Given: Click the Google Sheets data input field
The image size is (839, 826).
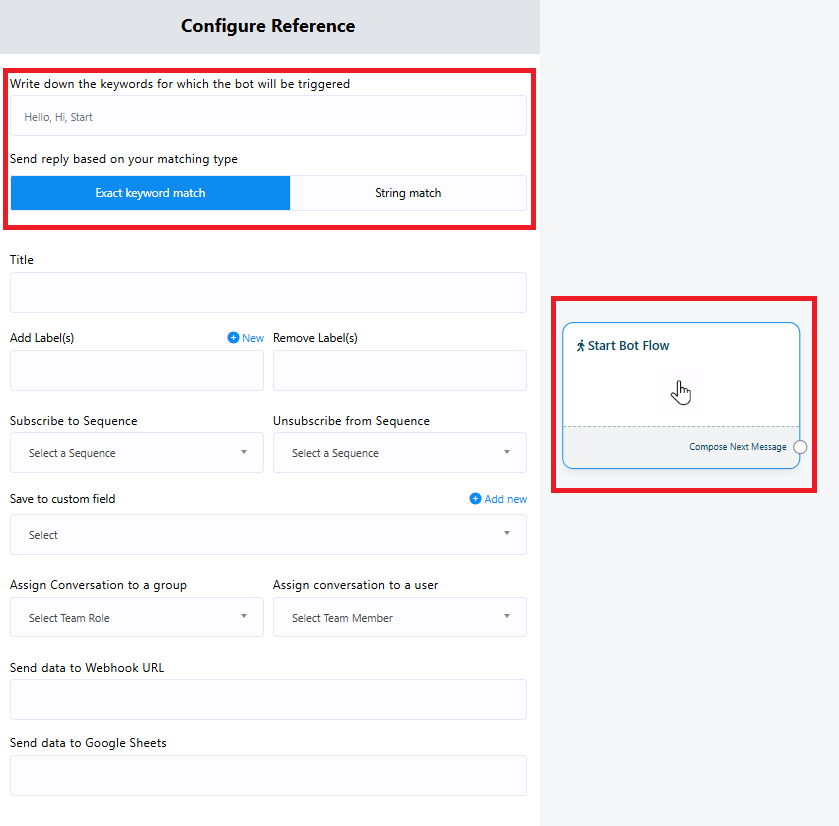Looking at the screenshot, I should [268, 775].
